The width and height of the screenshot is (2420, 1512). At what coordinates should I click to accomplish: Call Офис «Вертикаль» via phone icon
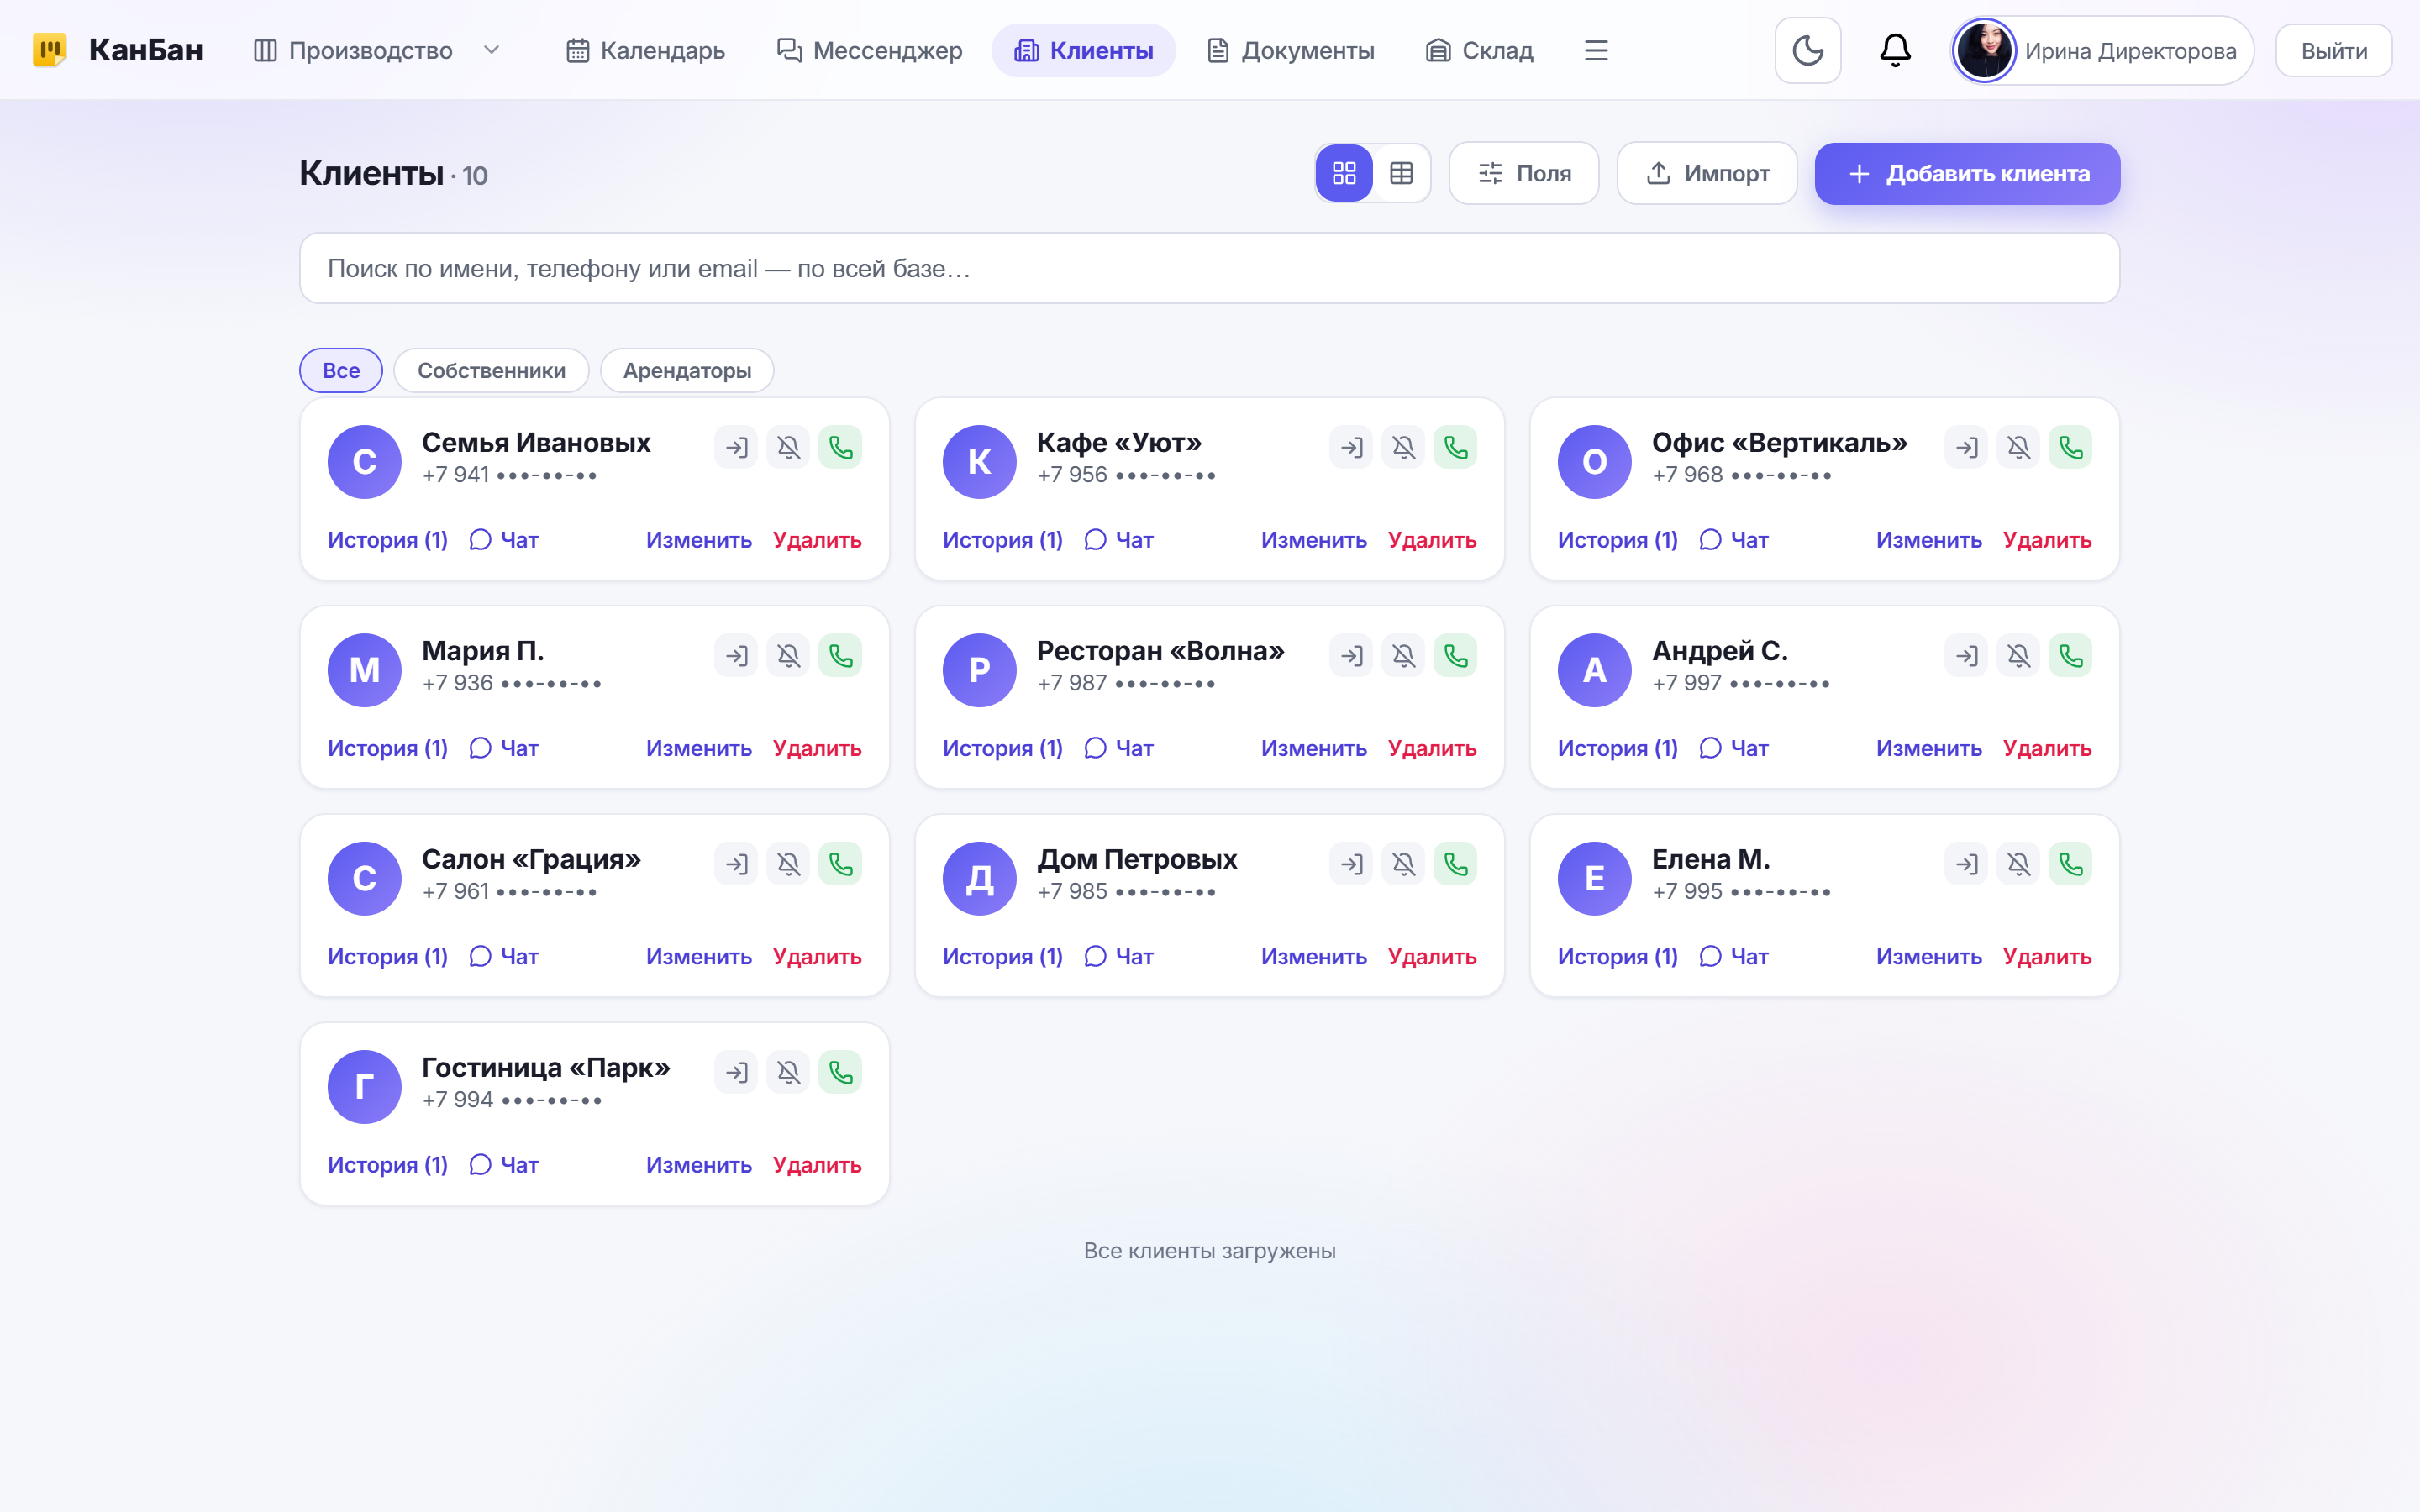[x=2070, y=447]
